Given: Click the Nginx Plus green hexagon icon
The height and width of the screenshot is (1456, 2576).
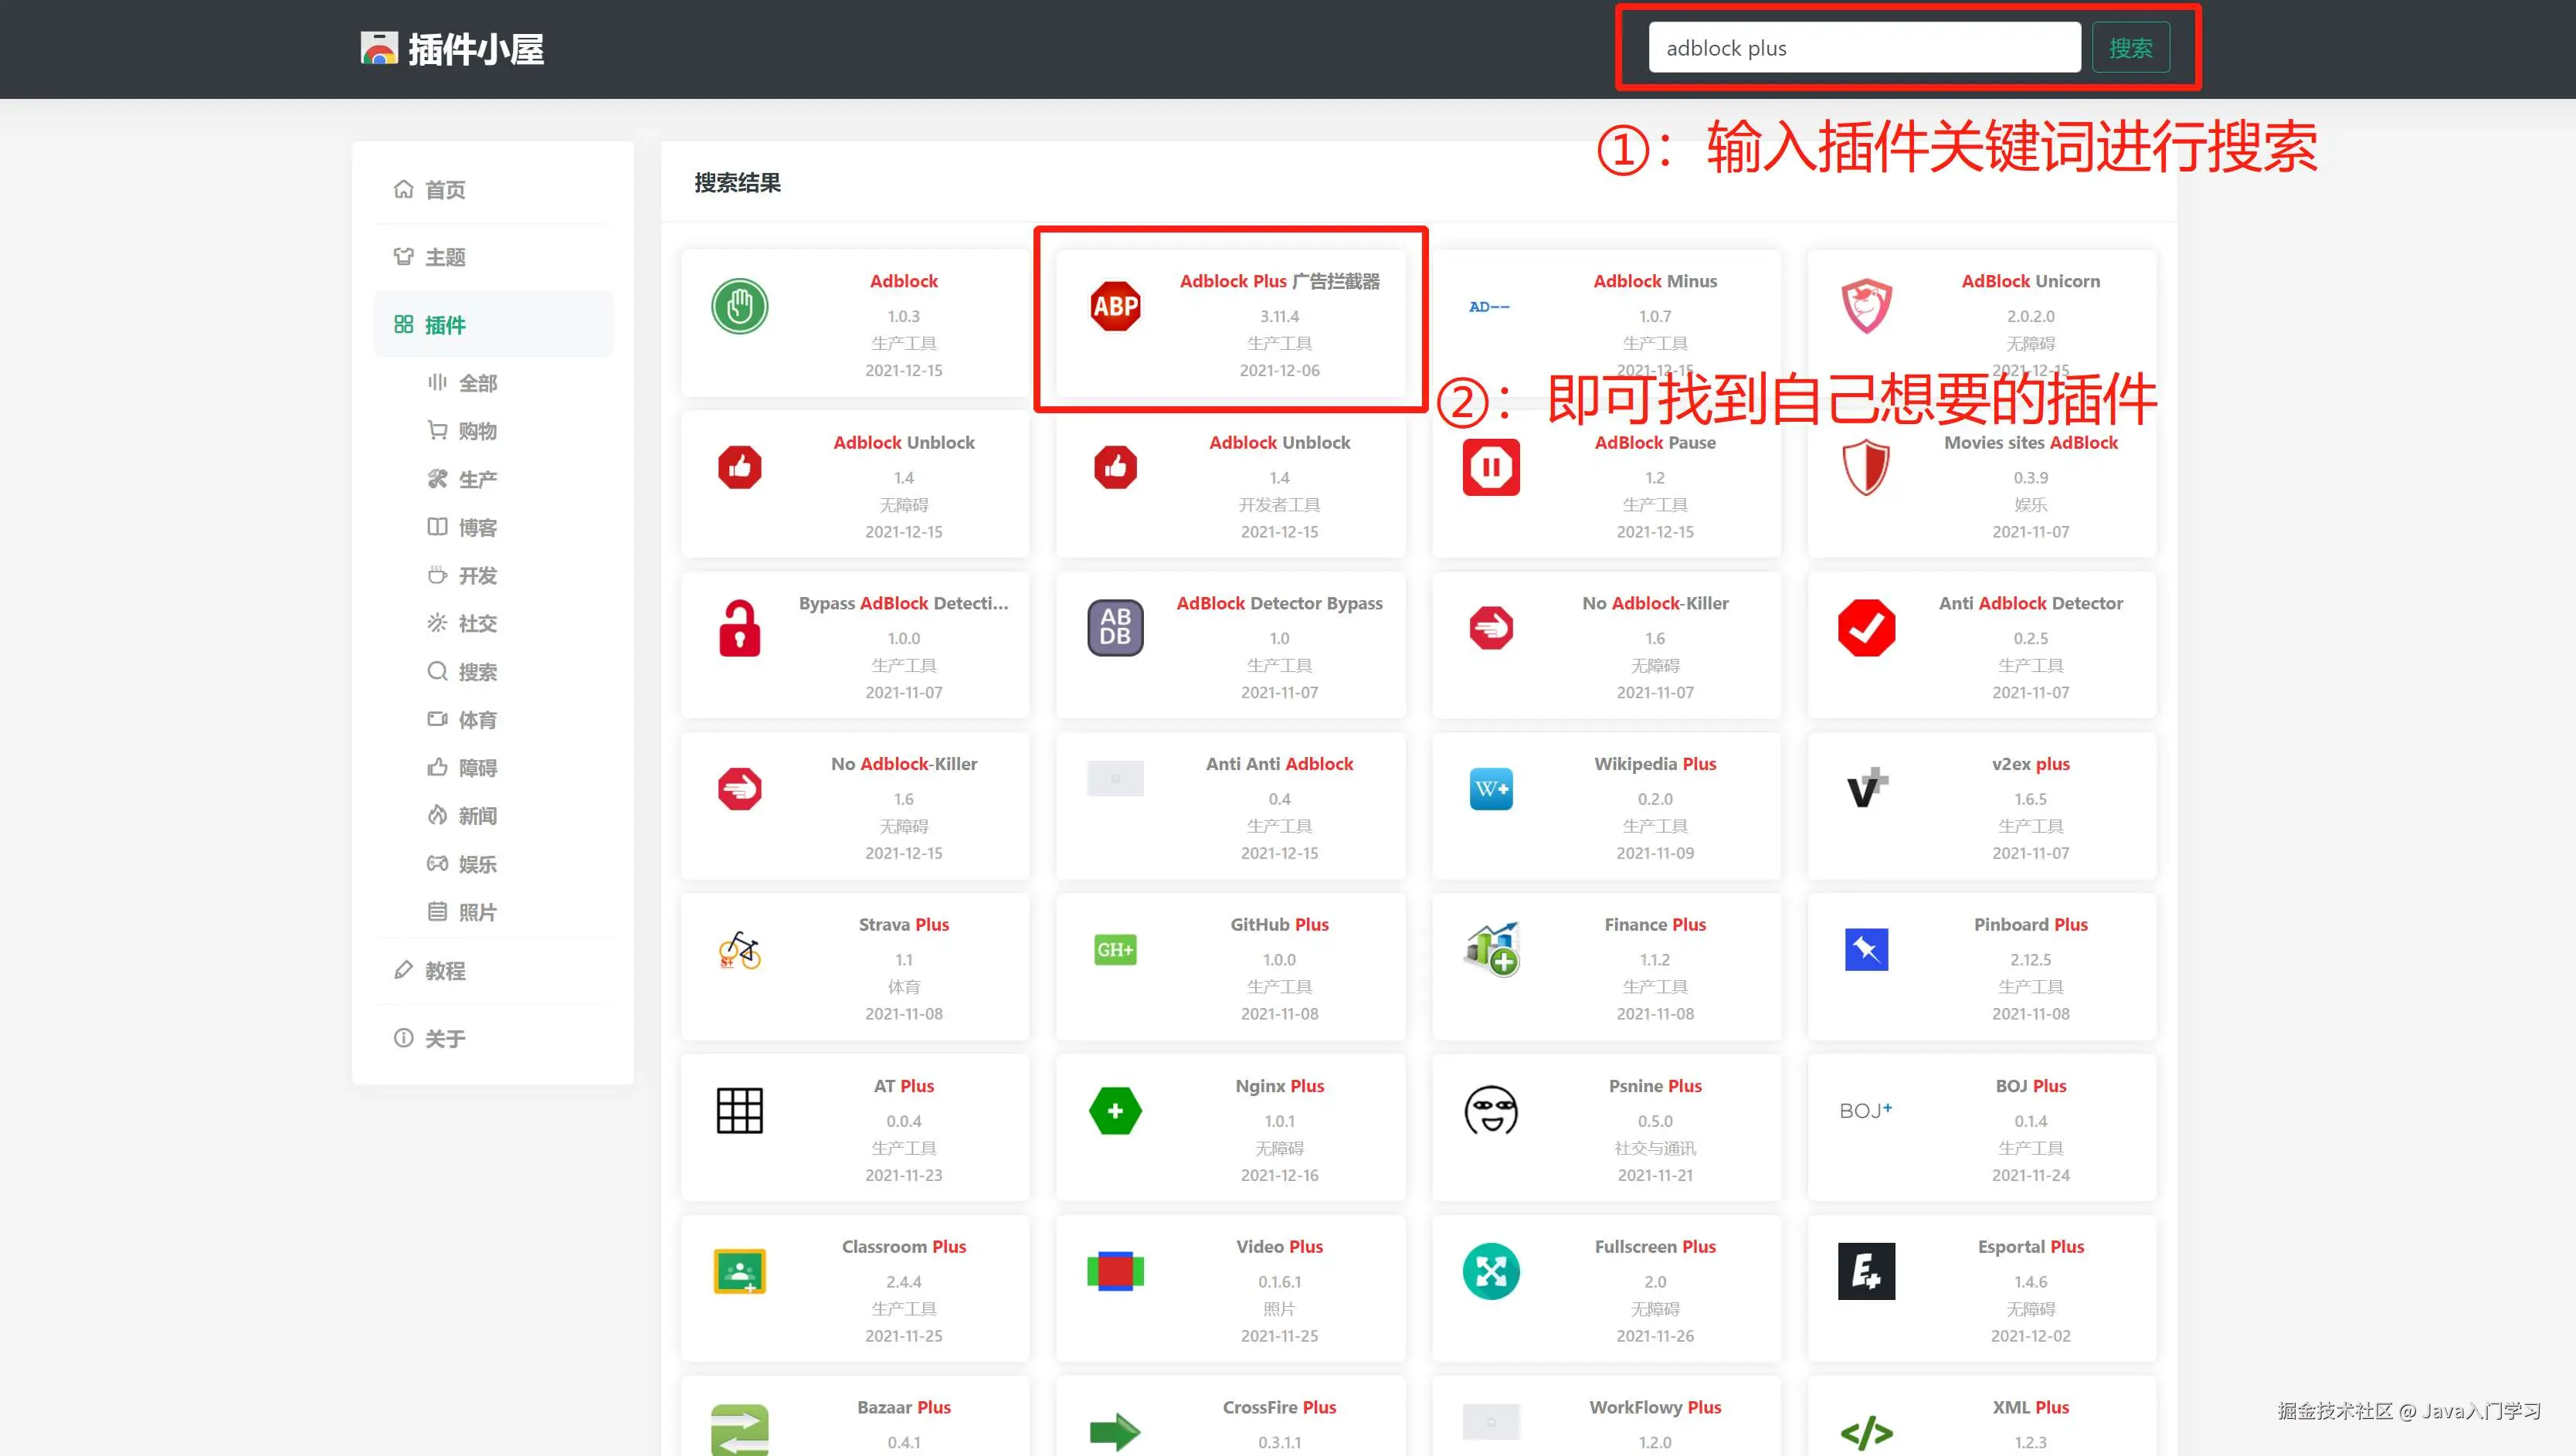Looking at the screenshot, I should pyautogui.click(x=1115, y=1111).
